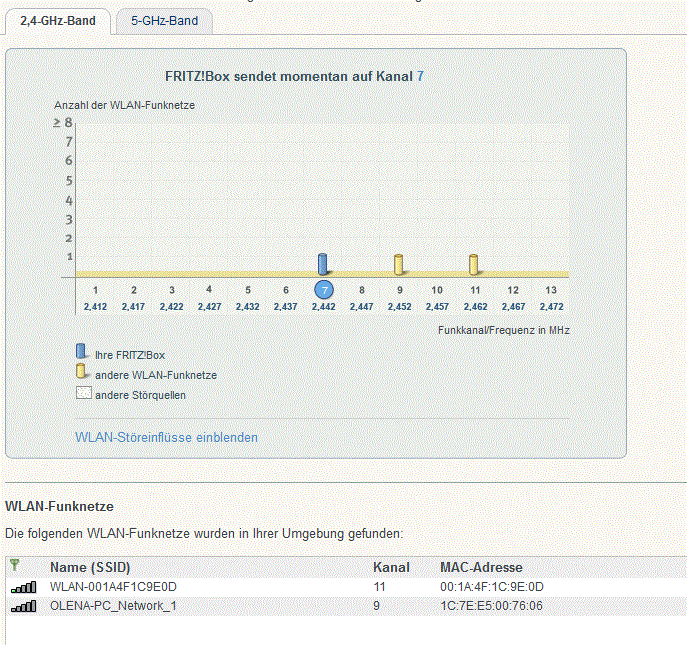The width and height of the screenshot is (687, 645).
Task: Click channel 13 label on the chart axis
Action: [551, 289]
